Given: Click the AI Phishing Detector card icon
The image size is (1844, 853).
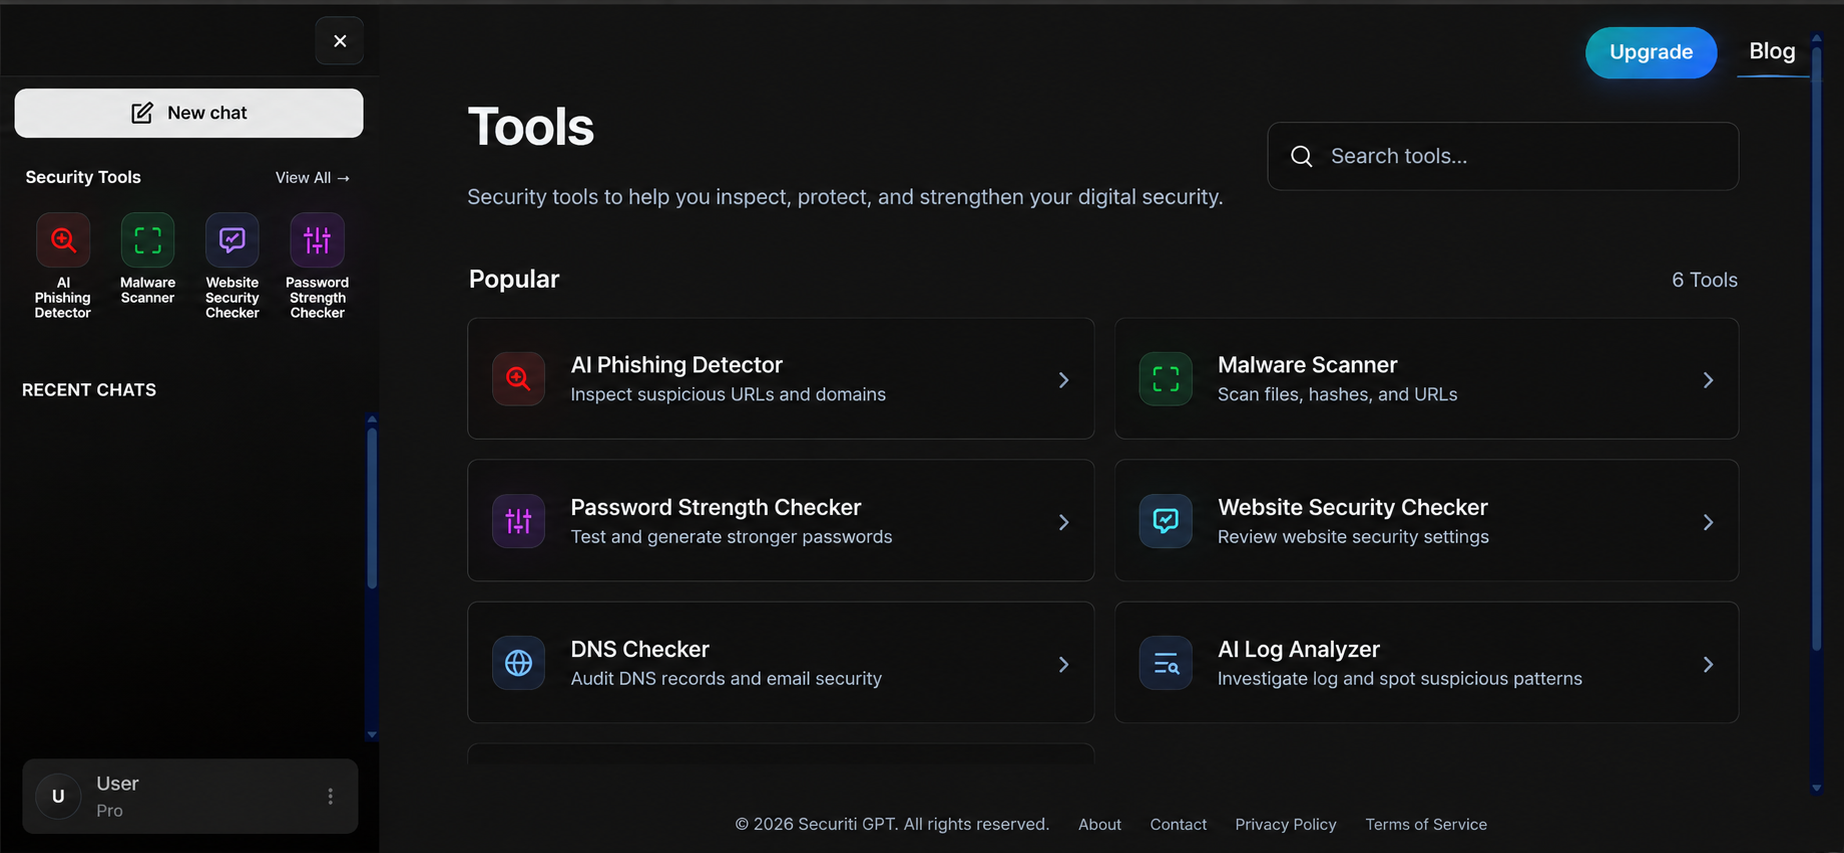Looking at the screenshot, I should tap(518, 379).
